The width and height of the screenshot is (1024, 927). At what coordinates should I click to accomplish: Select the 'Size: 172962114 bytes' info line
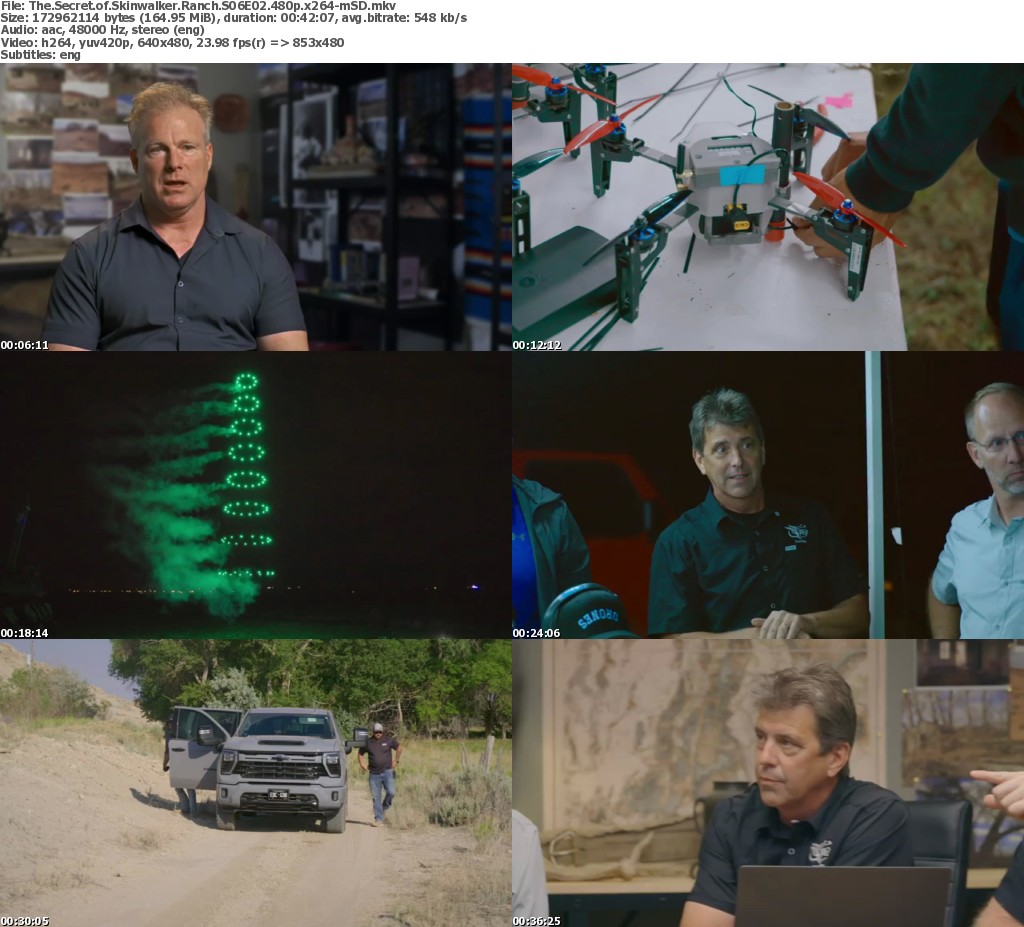tap(234, 18)
